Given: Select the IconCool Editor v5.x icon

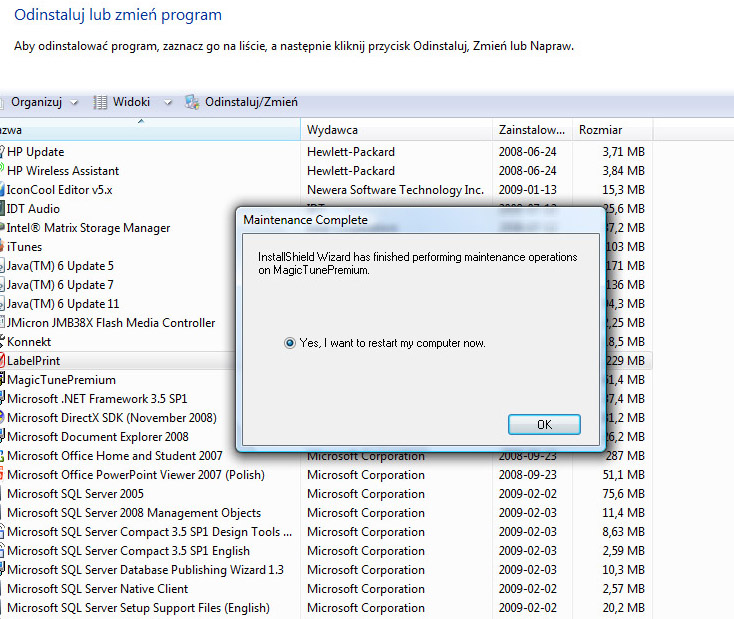Looking at the screenshot, I should 2,190.
